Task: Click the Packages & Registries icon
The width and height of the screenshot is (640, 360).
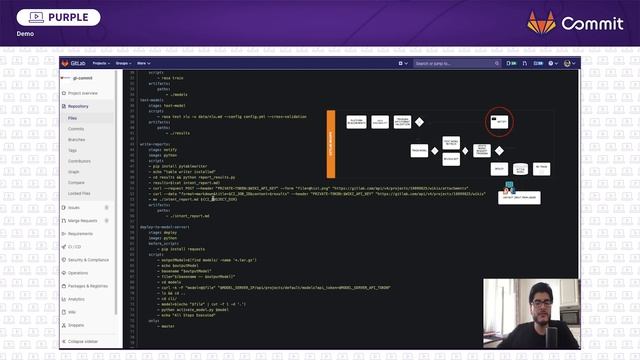Action: point(64,286)
